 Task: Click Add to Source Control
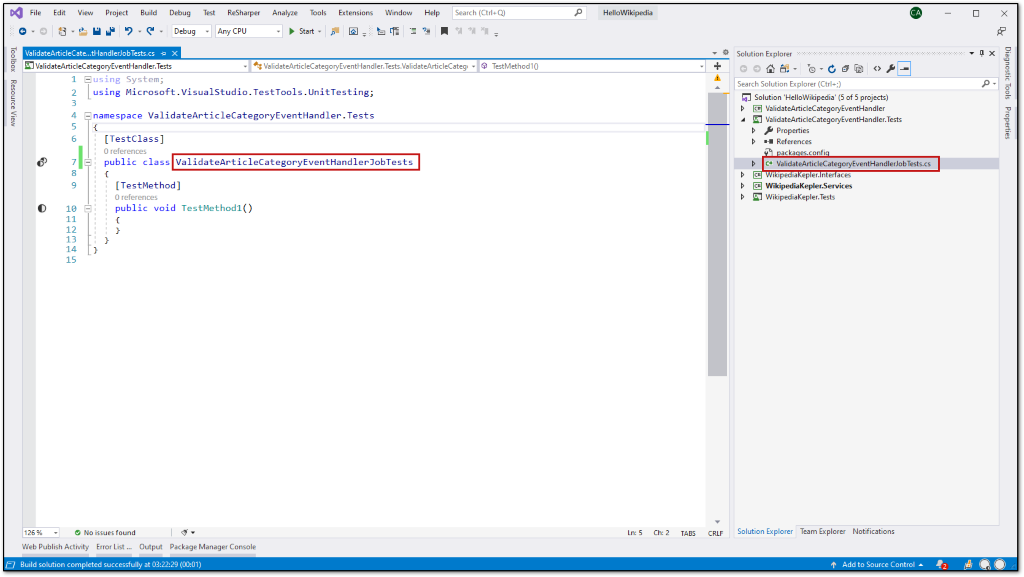878,565
